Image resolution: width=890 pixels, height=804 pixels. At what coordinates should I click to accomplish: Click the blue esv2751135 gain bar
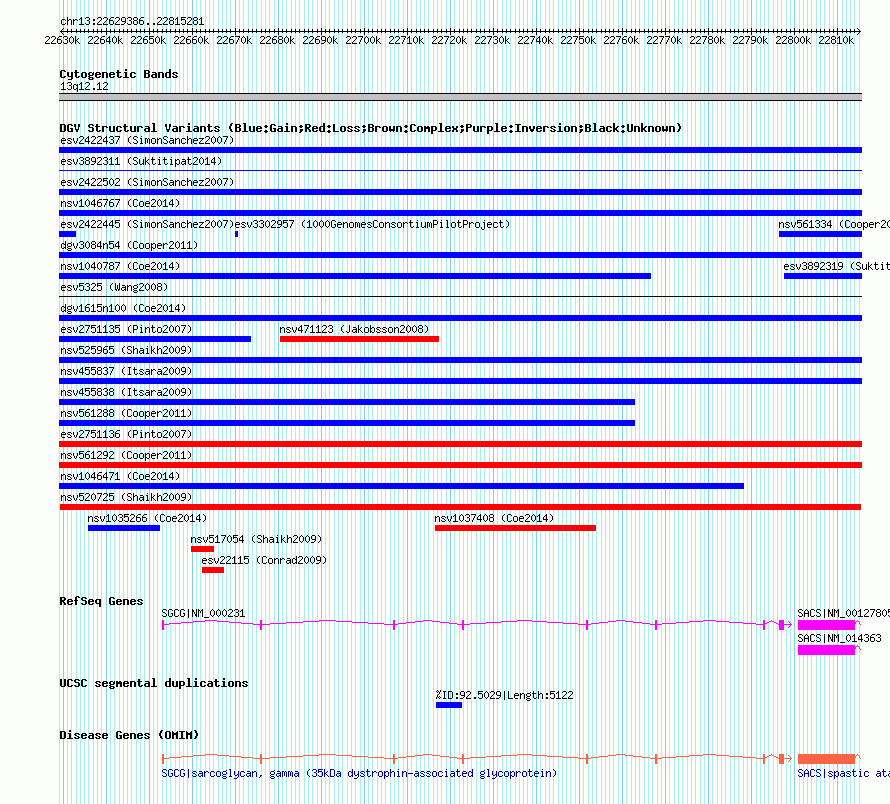(155, 339)
